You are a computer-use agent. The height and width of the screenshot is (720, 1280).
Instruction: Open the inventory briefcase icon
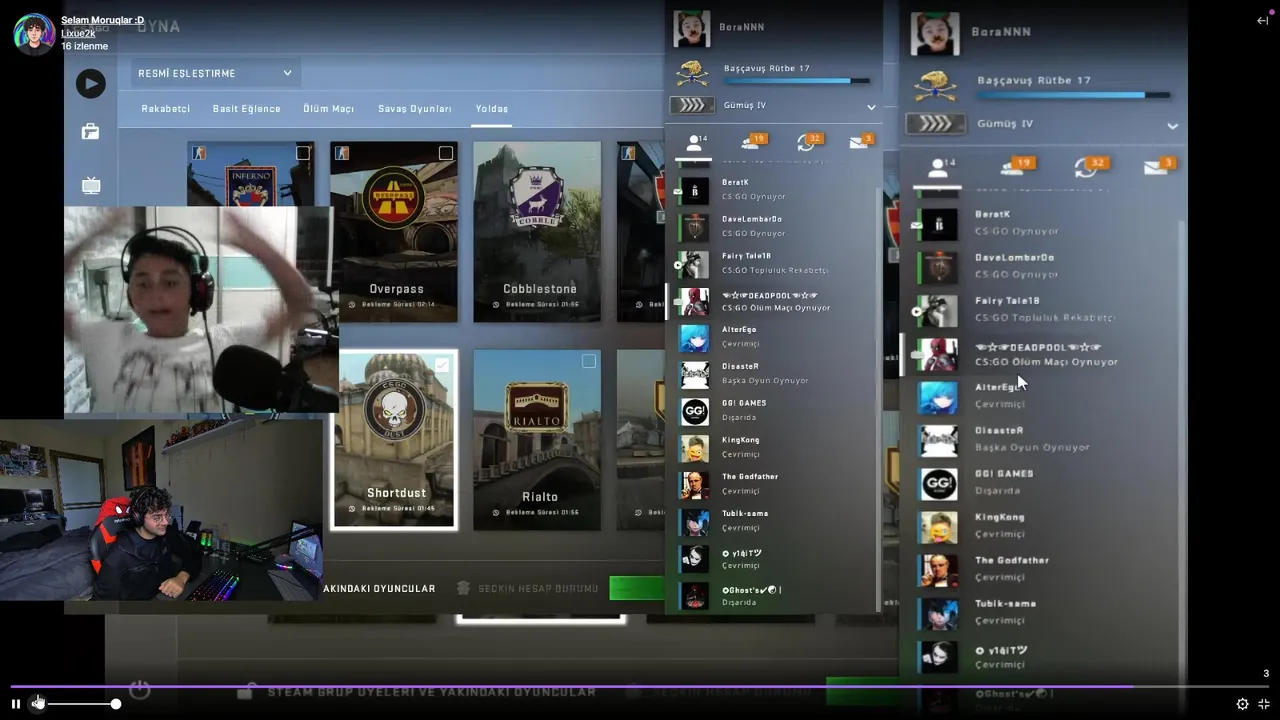point(90,132)
